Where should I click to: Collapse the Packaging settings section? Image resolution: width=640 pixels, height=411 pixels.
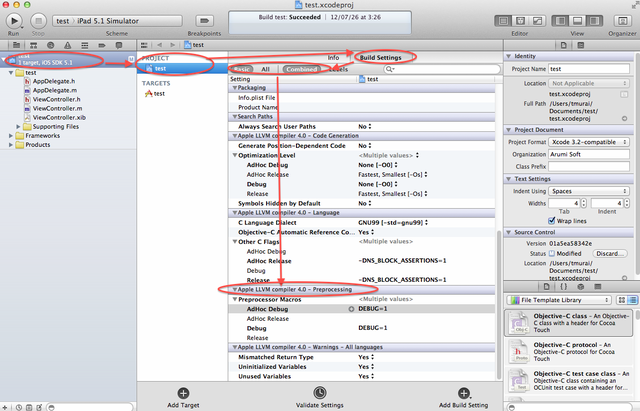[235, 88]
